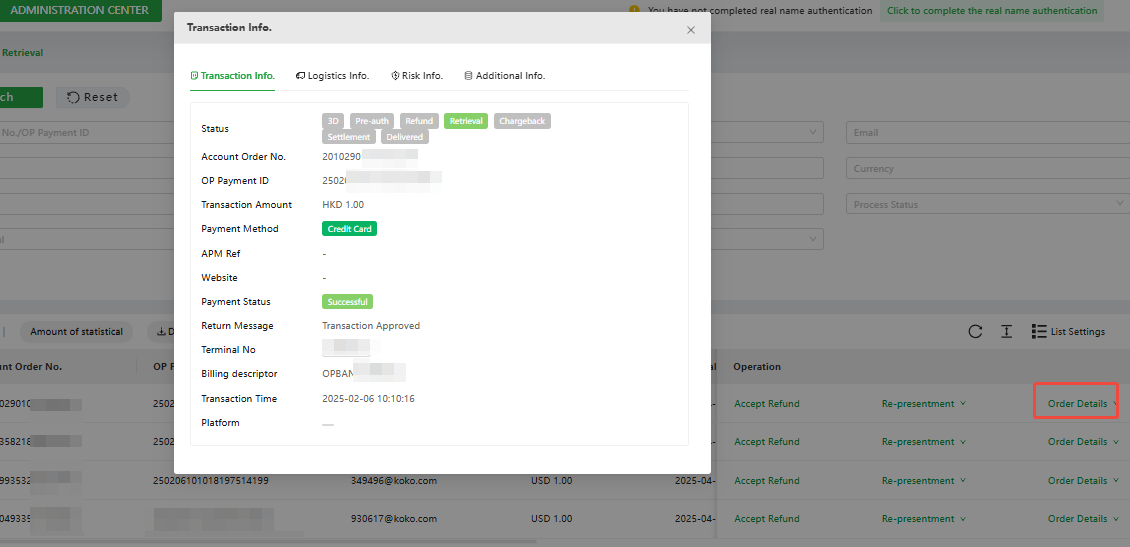Click the No./OP Payment ID input field
Screen dimensions: 1130x547
point(86,133)
